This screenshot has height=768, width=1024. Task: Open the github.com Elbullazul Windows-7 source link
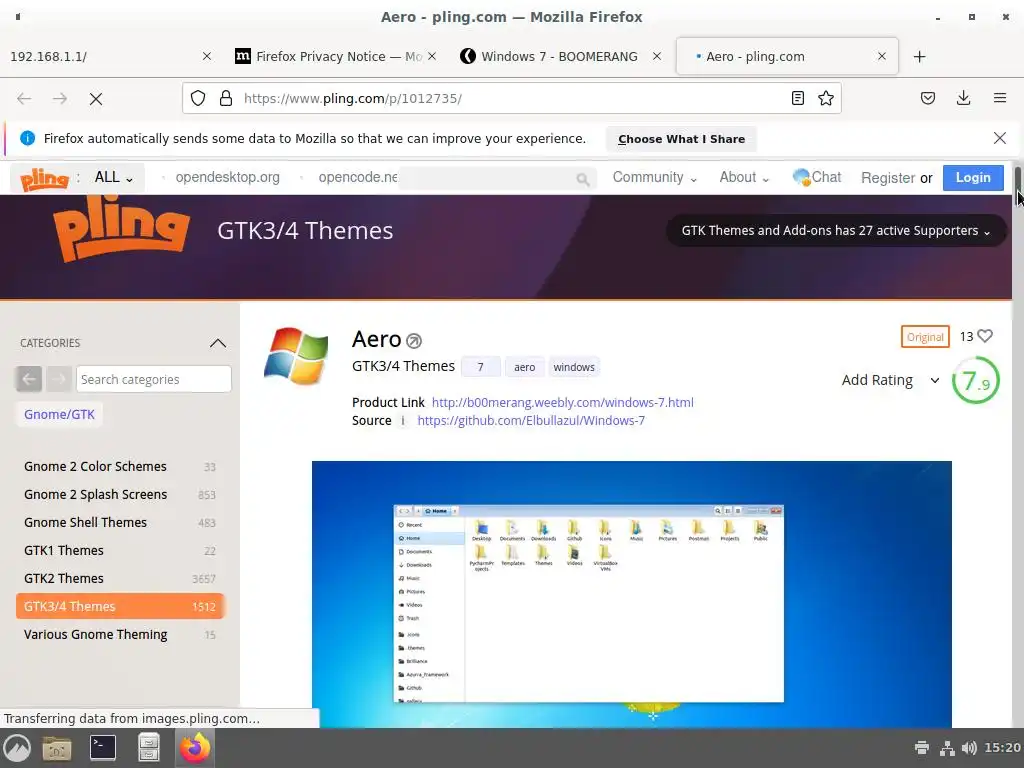pos(531,421)
